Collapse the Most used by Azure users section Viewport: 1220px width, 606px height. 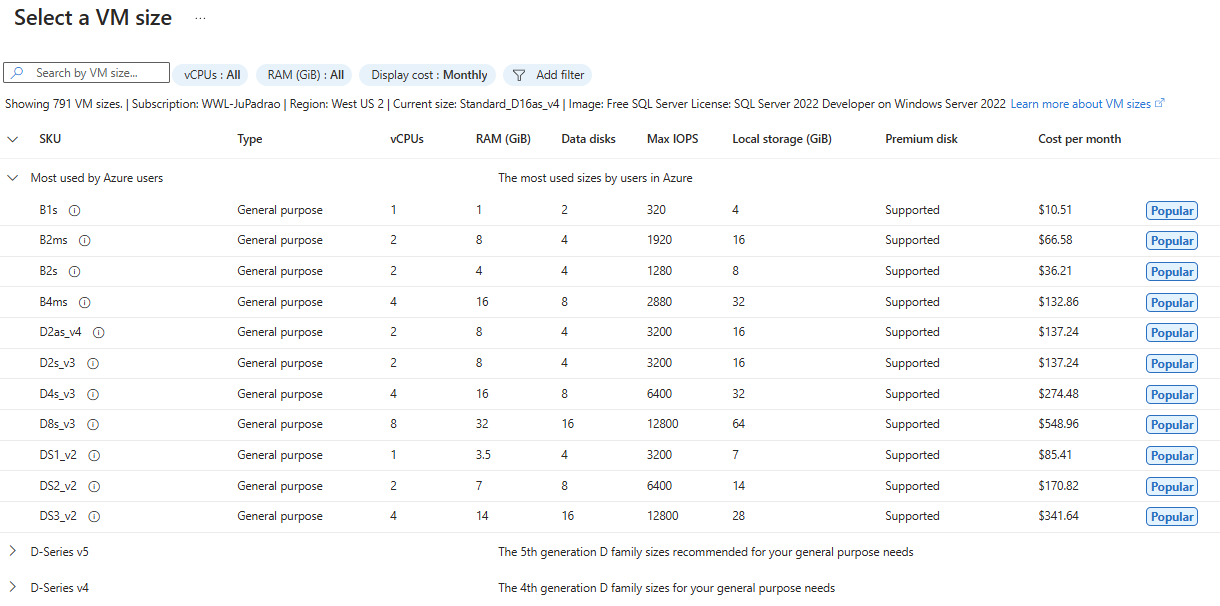click(x=12, y=177)
